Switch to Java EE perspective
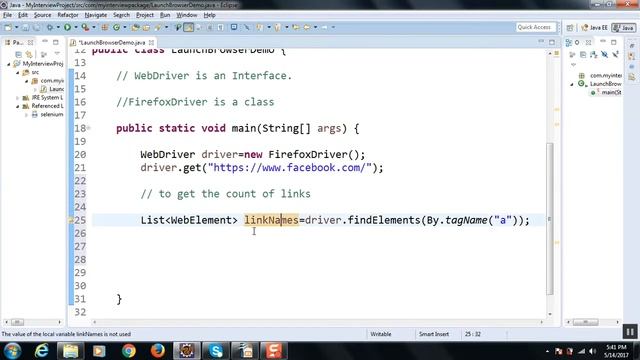640x360 pixels. [x=594, y=28]
